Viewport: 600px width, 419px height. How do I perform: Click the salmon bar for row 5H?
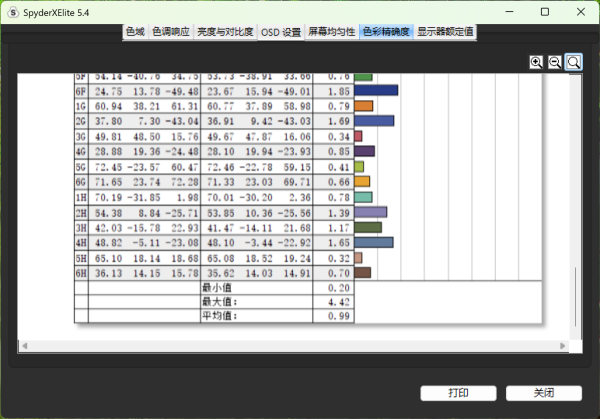click(x=358, y=258)
